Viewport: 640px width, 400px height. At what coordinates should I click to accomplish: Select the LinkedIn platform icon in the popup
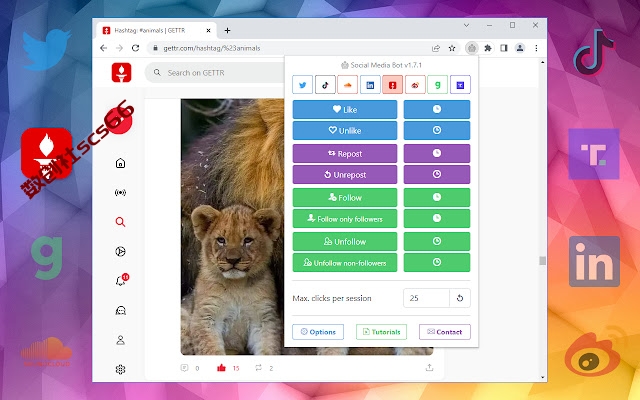(370, 85)
